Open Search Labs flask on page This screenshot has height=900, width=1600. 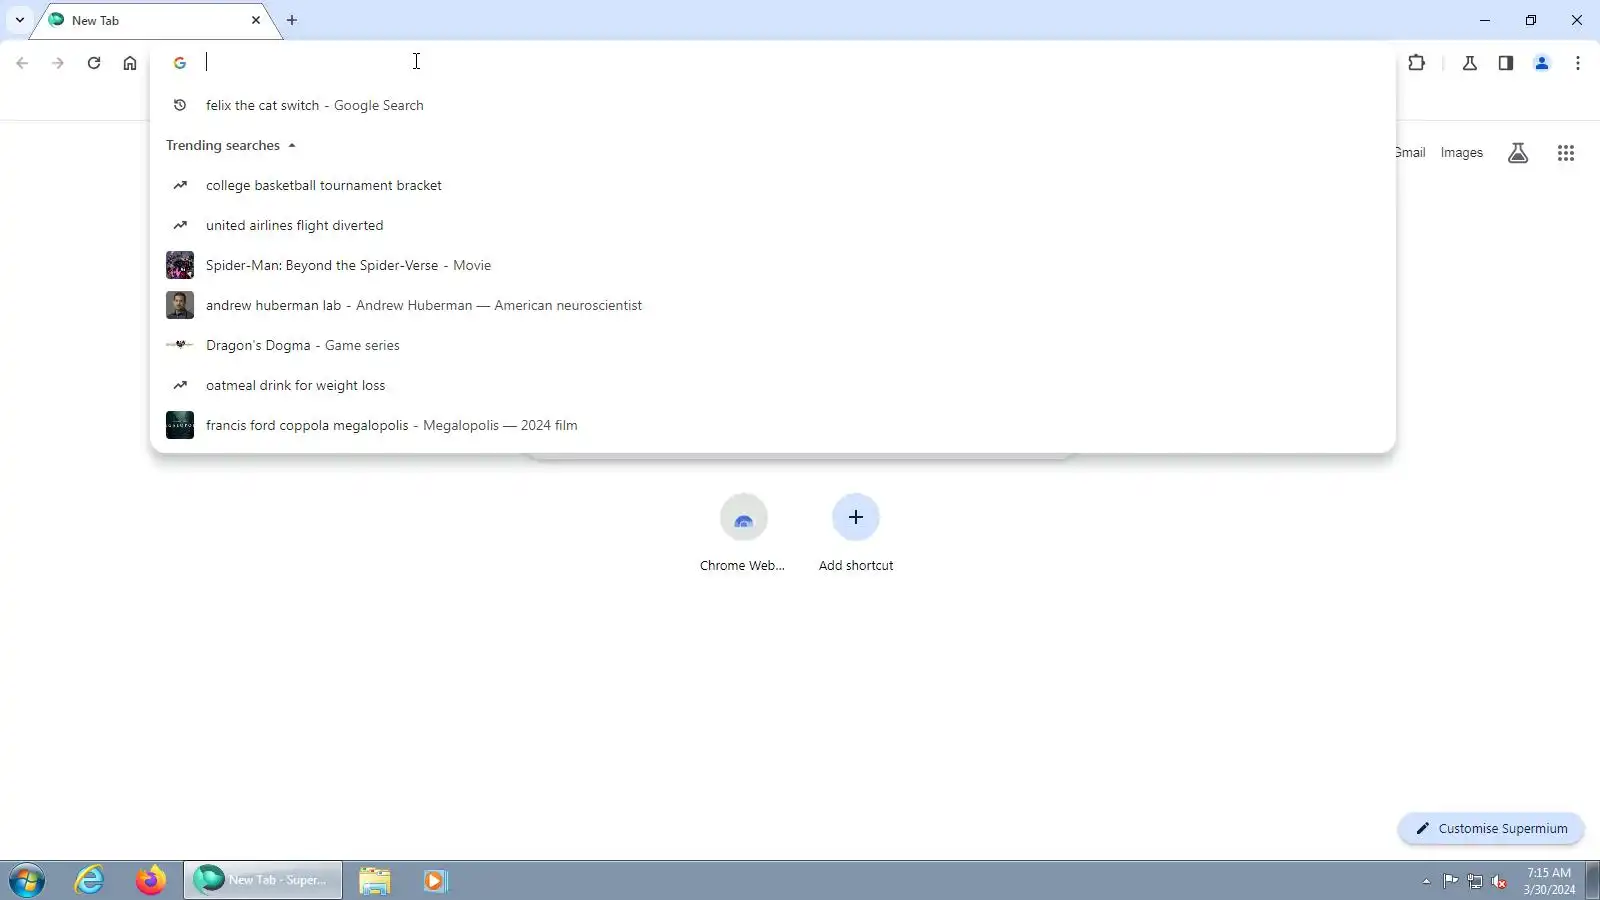click(x=1518, y=153)
